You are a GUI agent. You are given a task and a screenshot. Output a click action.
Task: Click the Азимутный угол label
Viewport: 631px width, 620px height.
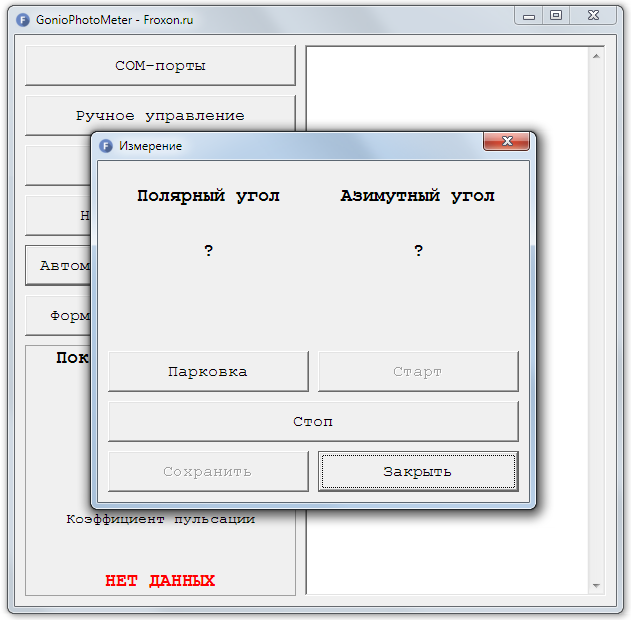(x=418, y=196)
